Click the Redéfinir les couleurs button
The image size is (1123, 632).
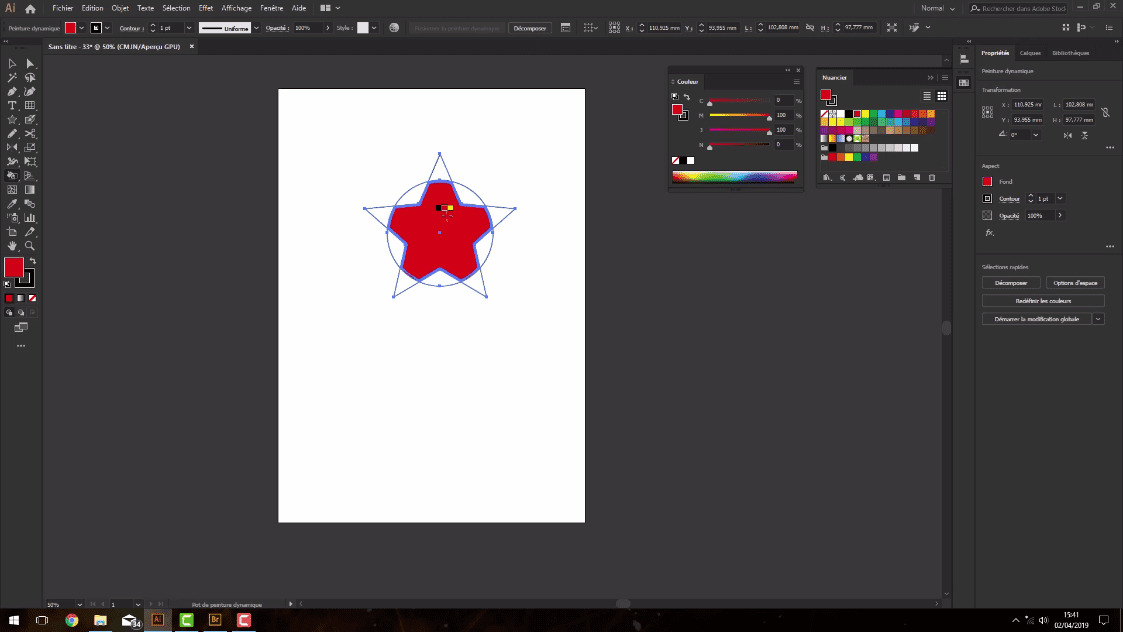click(1043, 301)
